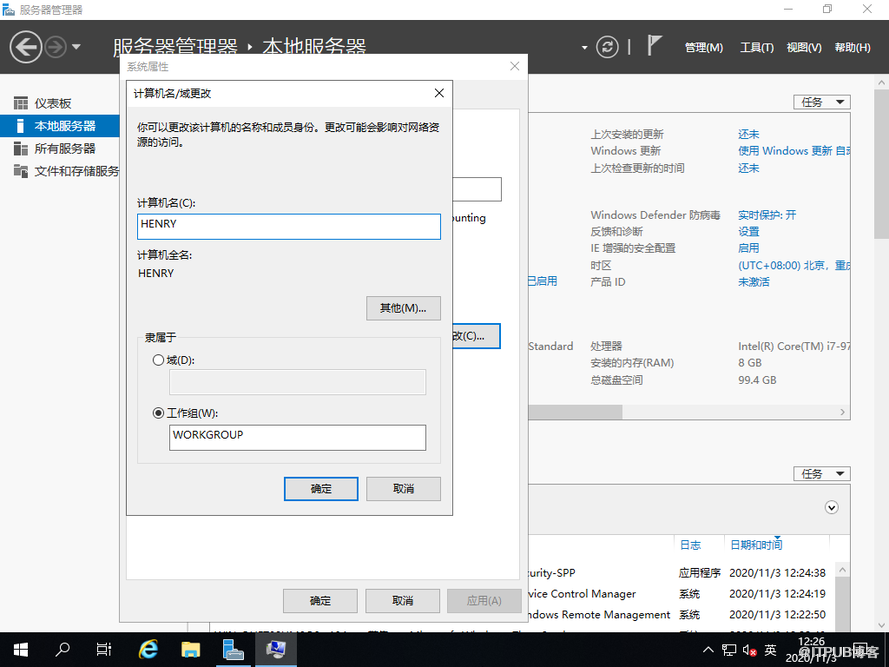Click the back navigation arrow icon

pos(26,47)
